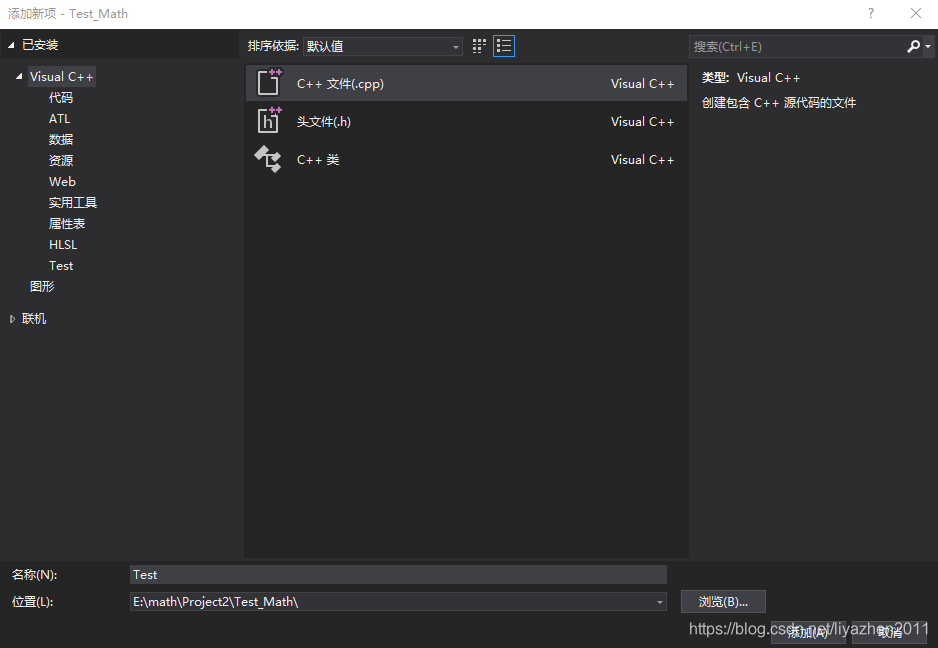Collapse the 已安装 section
Screen dimensions: 938x648
coord(11,45)
